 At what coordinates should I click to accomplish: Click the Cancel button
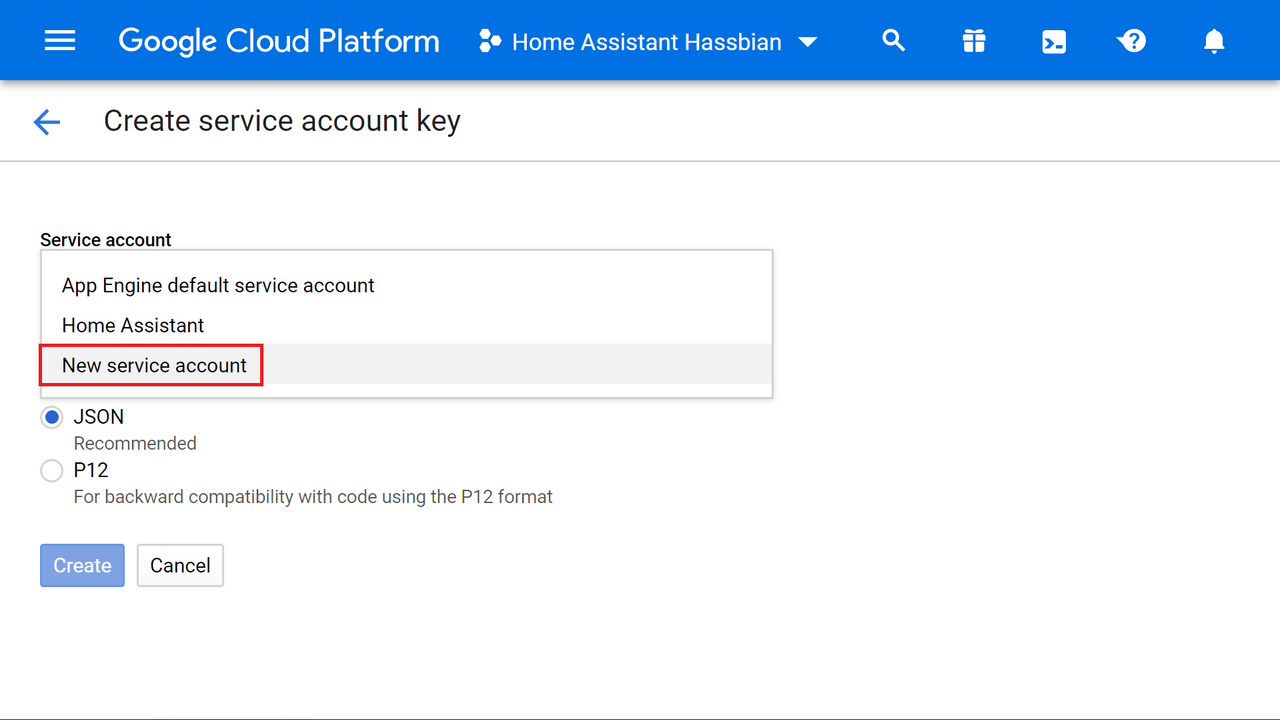[x=180, y=565]
